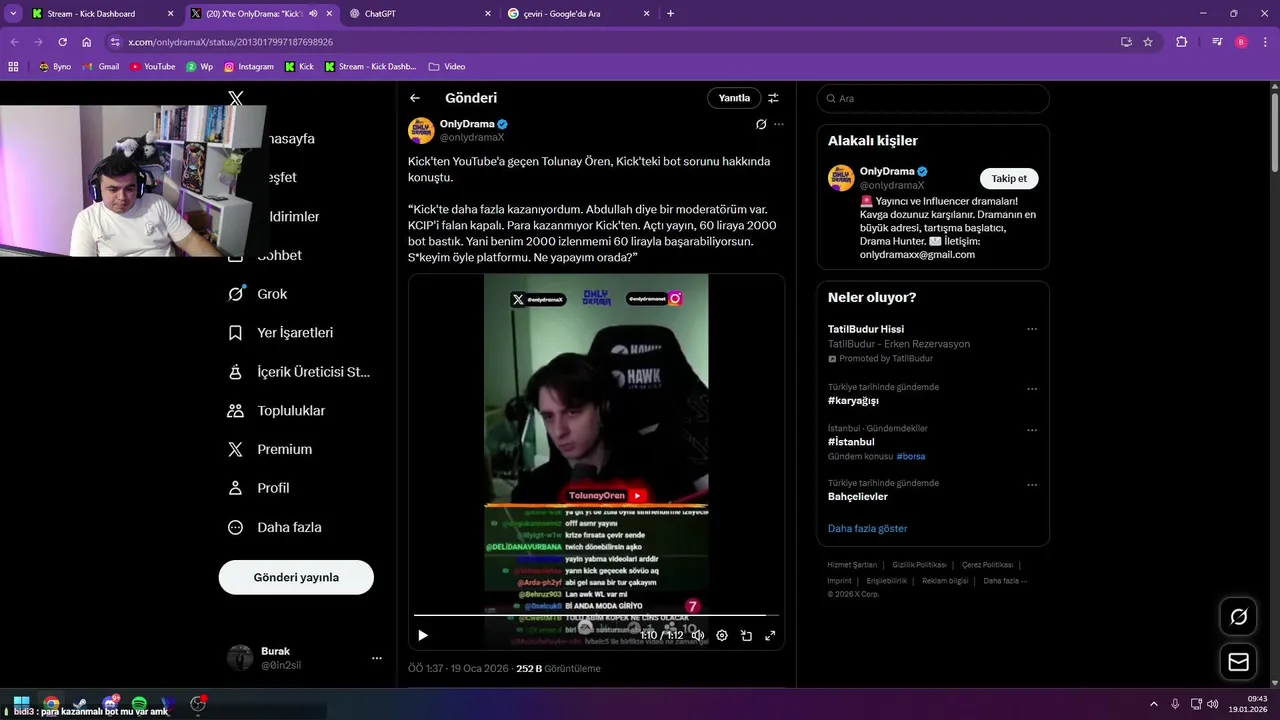Show hidden system tray icons

pyautogui.click(x=1153, y=704)
